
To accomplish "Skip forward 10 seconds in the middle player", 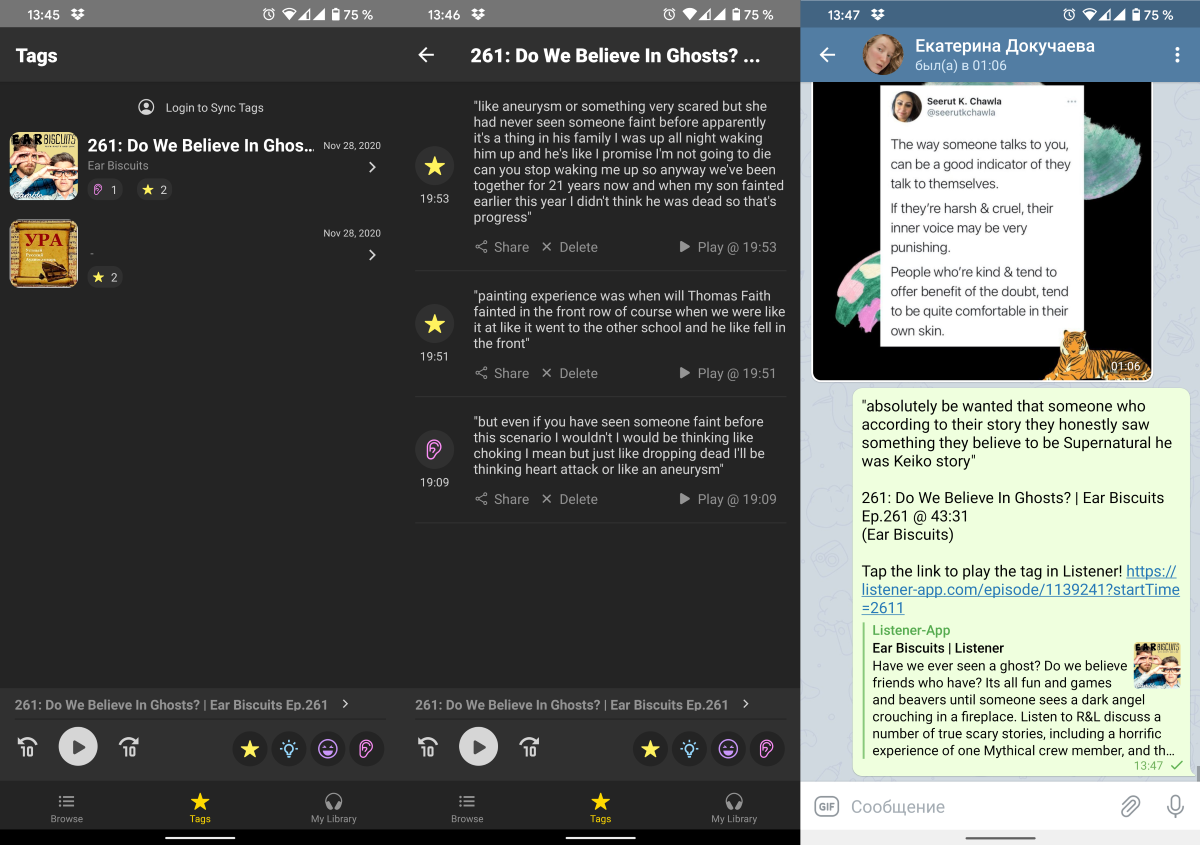I will (530, 747).
